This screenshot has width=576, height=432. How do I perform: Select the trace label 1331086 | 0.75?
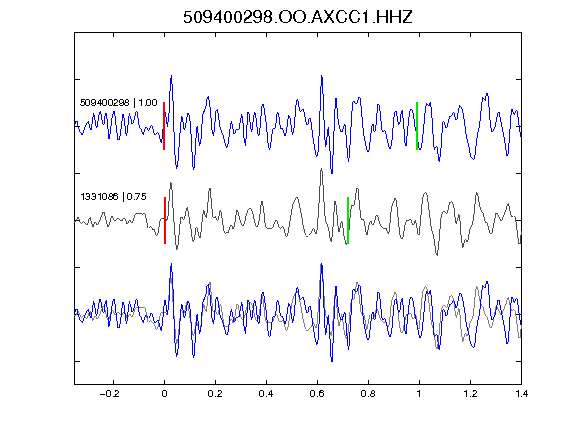(x=113, y=197)
